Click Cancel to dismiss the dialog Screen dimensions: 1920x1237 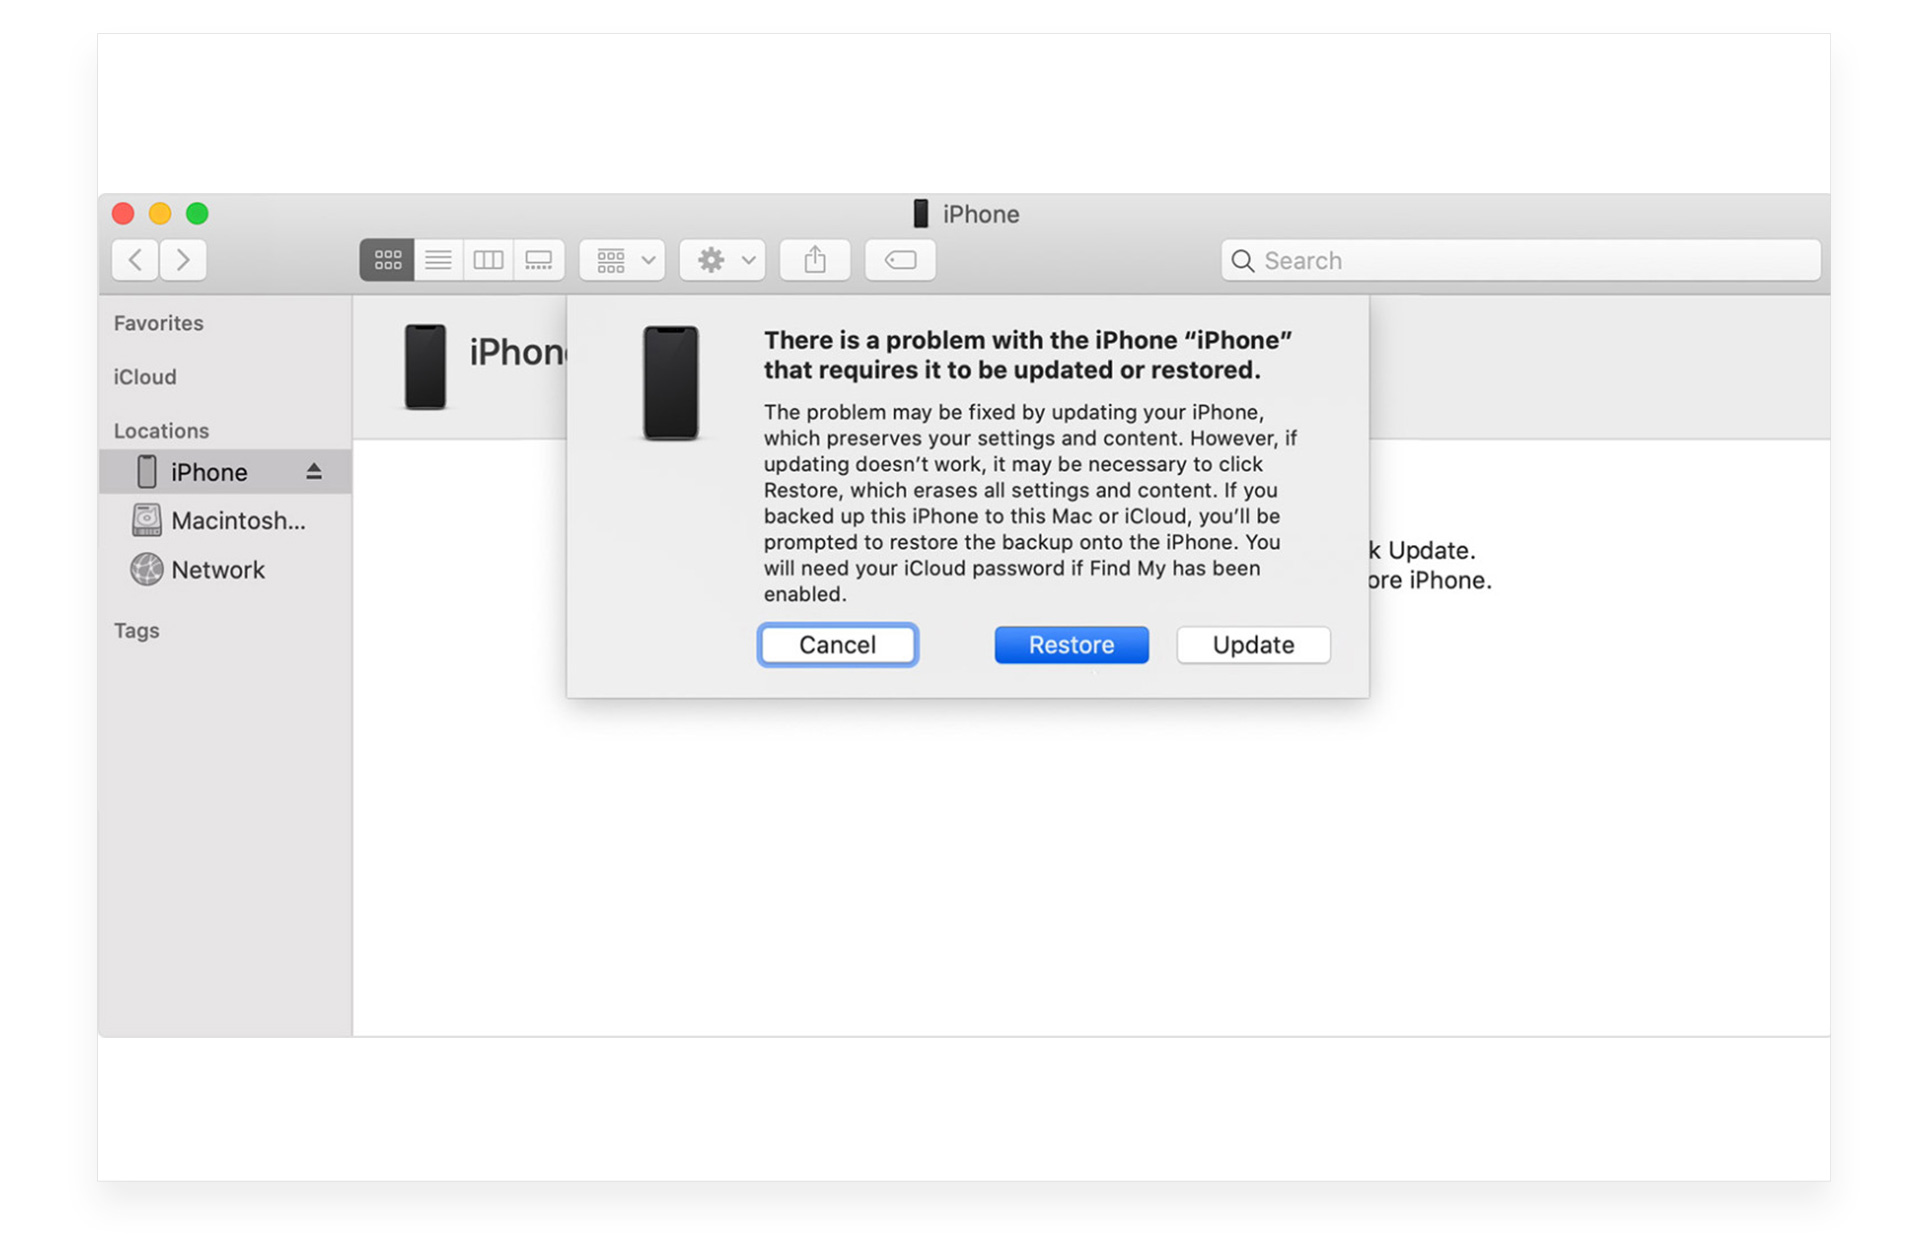point(837,644)
